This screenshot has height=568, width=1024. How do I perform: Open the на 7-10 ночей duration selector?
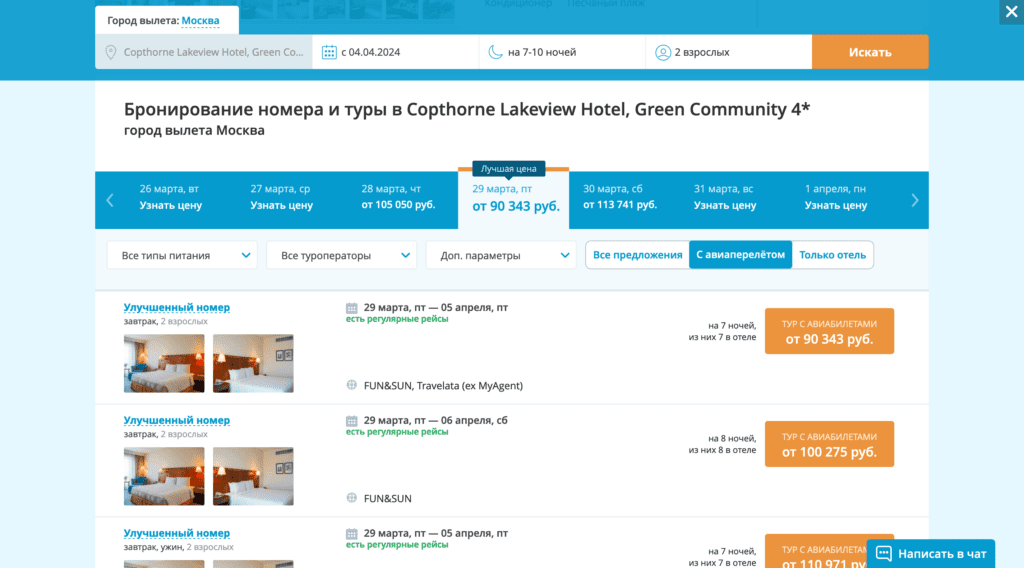(x=562, y=52)
